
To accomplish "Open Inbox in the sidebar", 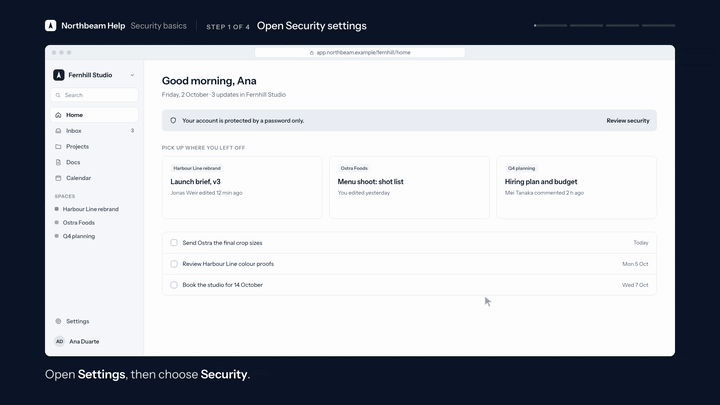I will click(94, 131).
